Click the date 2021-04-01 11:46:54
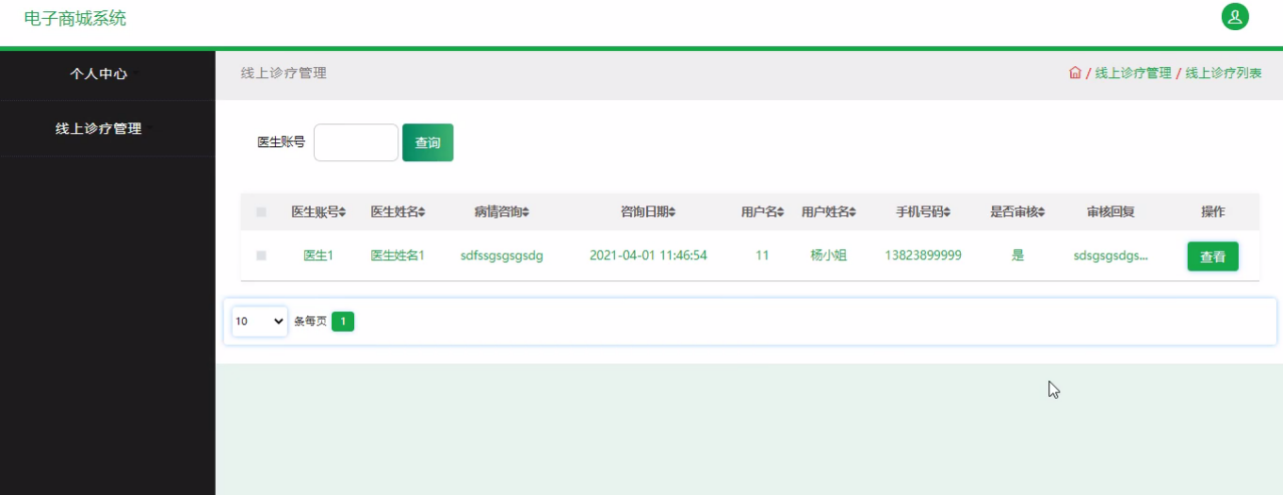The image size is (1284, 495). tap(648, 256)
